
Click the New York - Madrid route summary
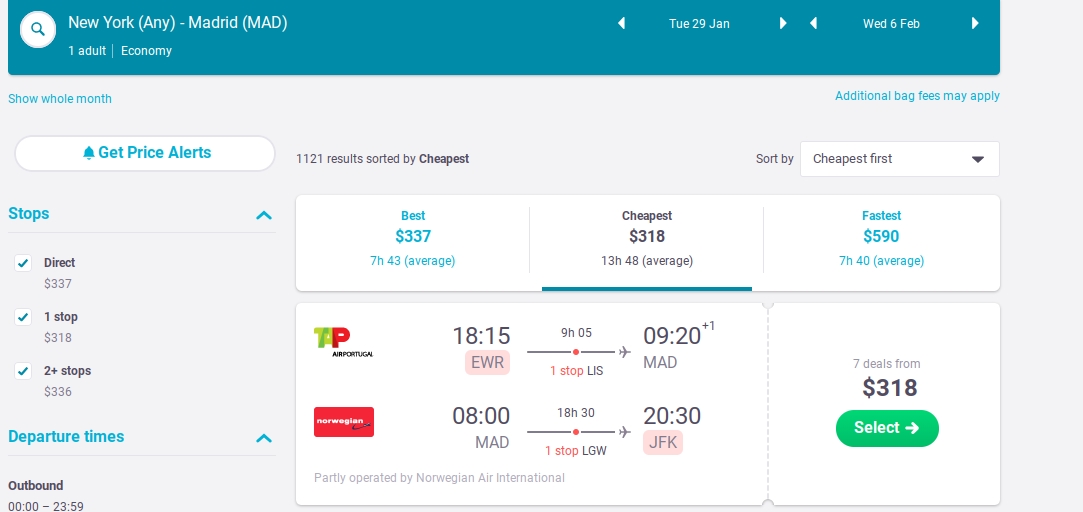[178, 23]
